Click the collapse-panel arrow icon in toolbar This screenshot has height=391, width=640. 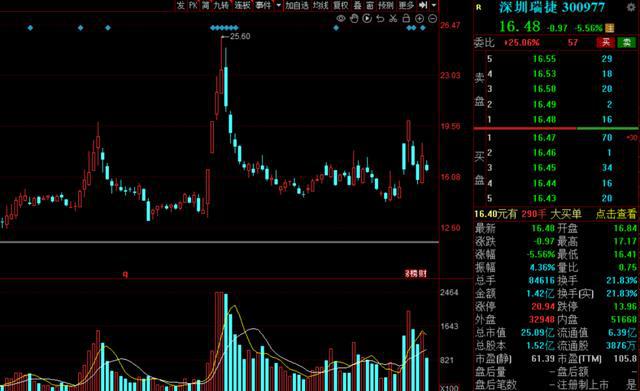click(423, 5)
